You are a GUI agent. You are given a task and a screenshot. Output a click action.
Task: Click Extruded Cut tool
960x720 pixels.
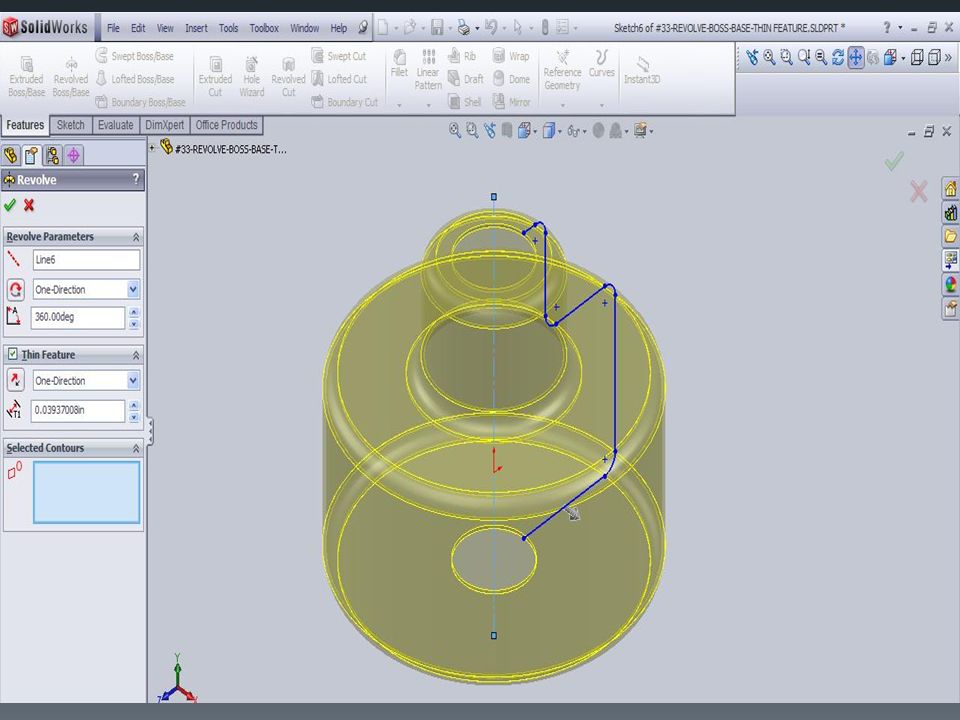pos(215,77)
